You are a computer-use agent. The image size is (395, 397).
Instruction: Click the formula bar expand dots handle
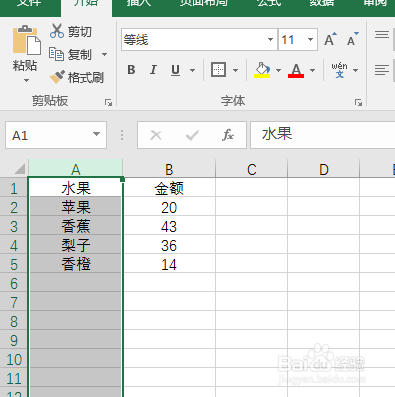point(122,135)
